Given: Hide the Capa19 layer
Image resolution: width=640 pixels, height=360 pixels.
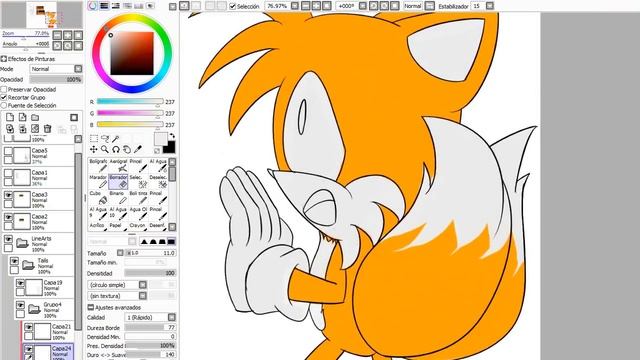Looking at the screenshot, I should pos(20,283).
